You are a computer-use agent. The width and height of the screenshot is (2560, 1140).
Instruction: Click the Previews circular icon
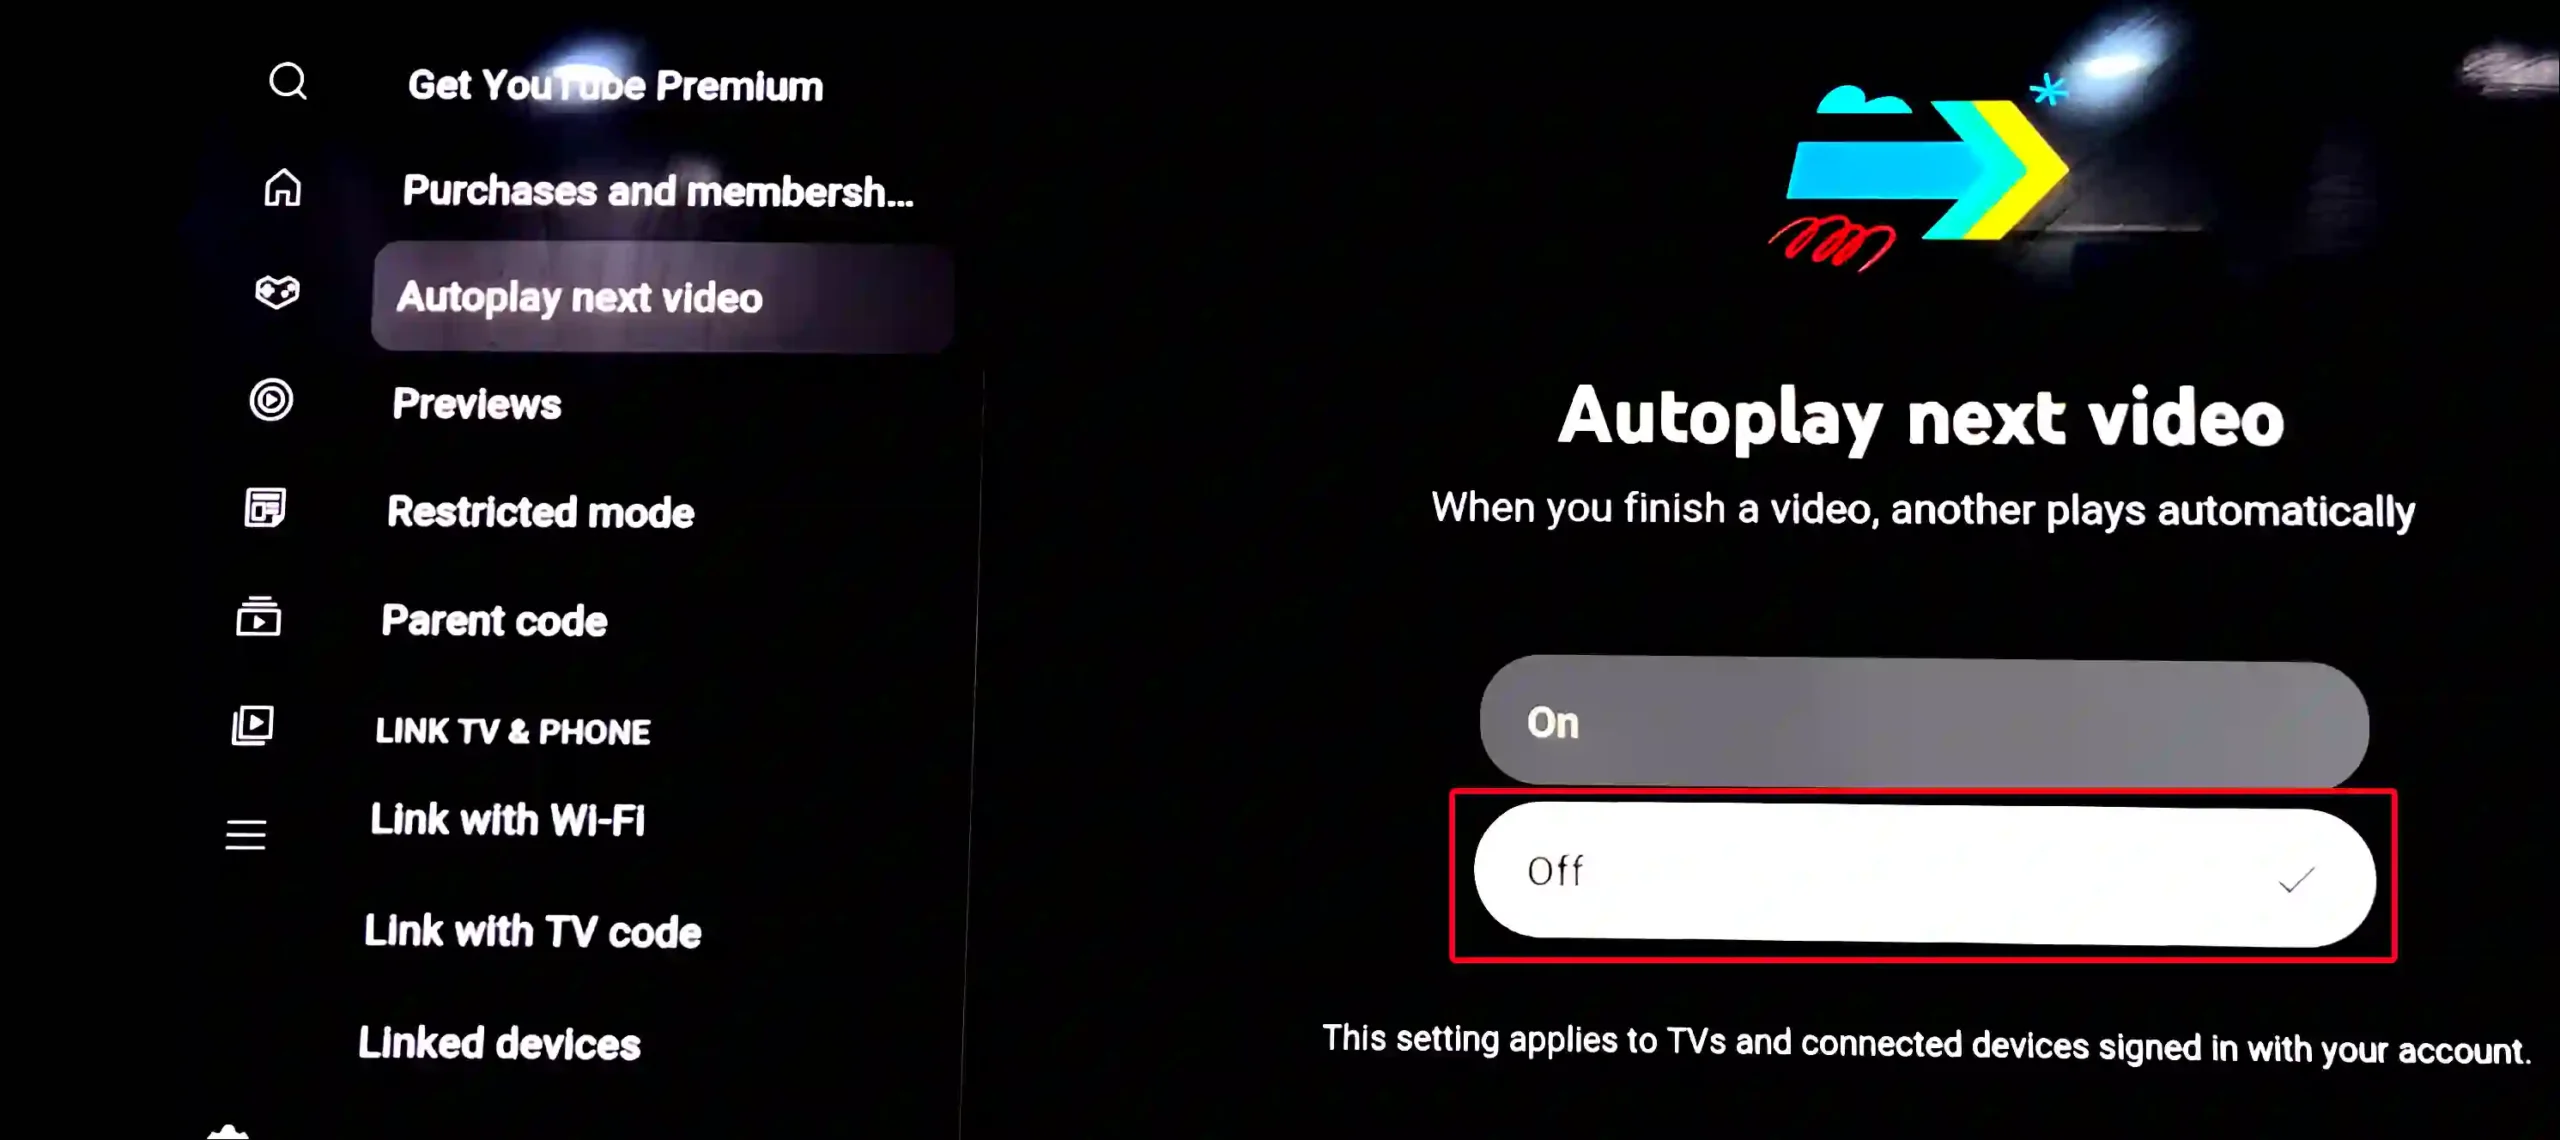tap(271, 402)
